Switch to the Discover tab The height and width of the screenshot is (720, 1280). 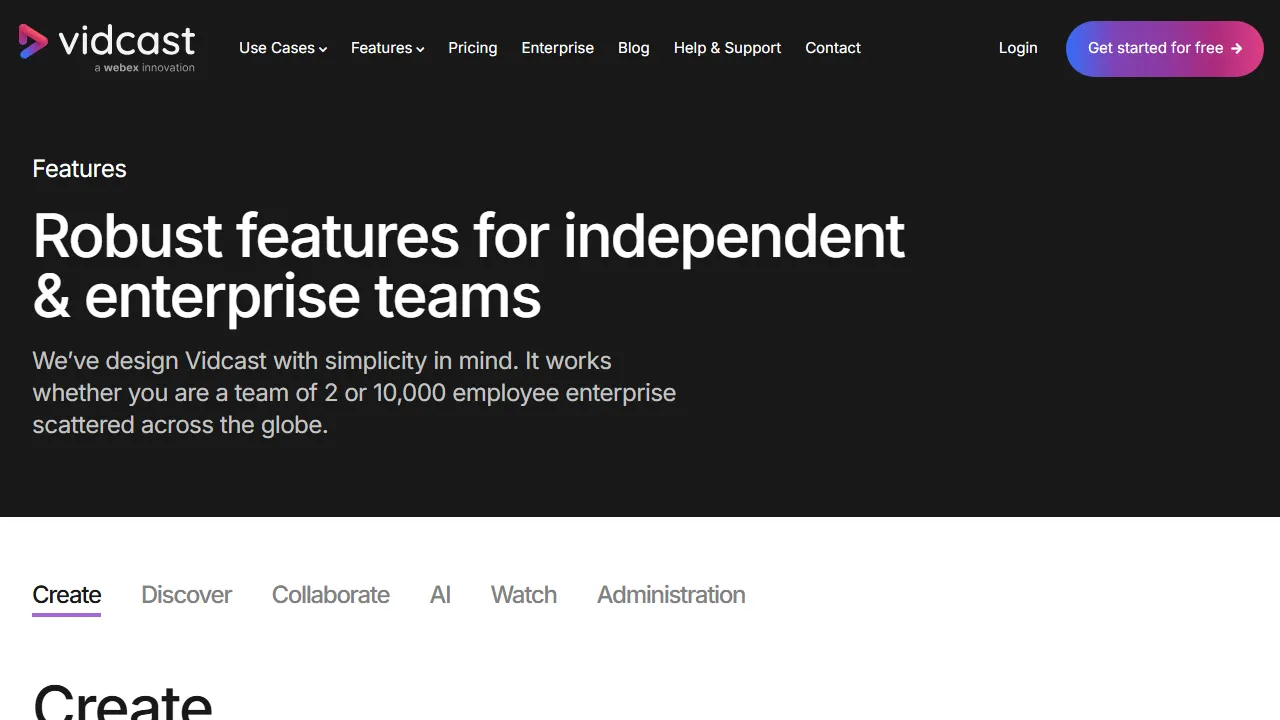point(187,595)
